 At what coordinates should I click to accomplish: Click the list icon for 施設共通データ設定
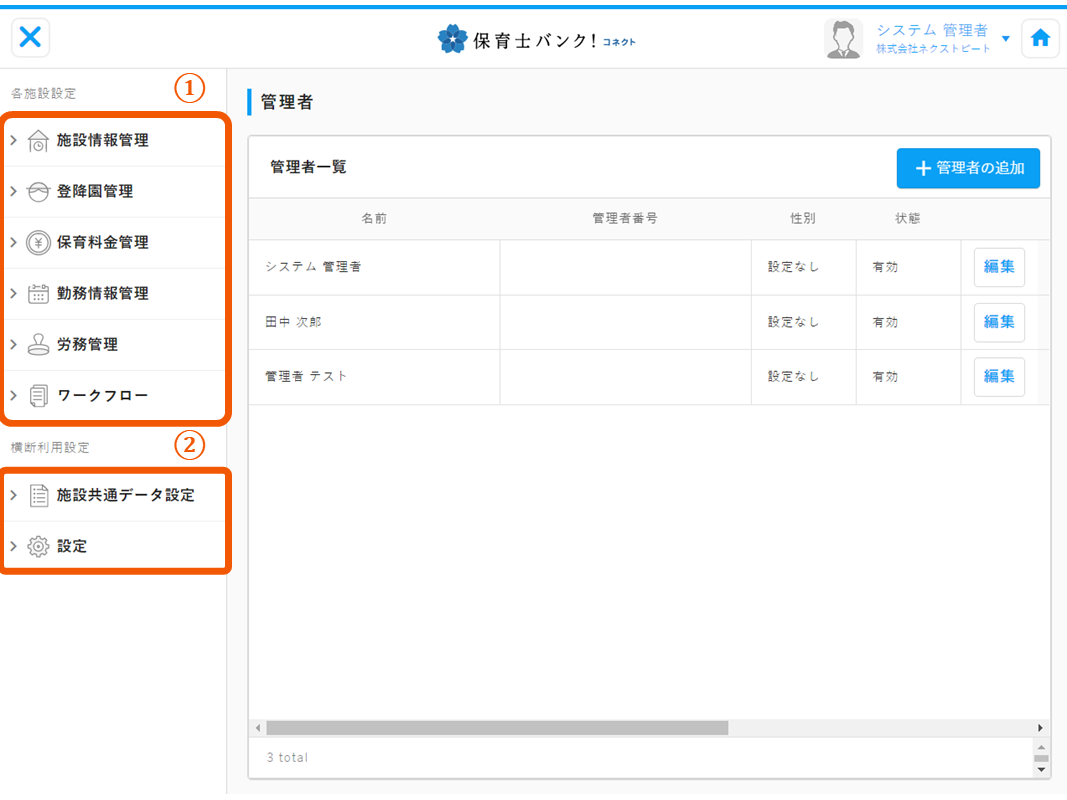click(38, 495)
